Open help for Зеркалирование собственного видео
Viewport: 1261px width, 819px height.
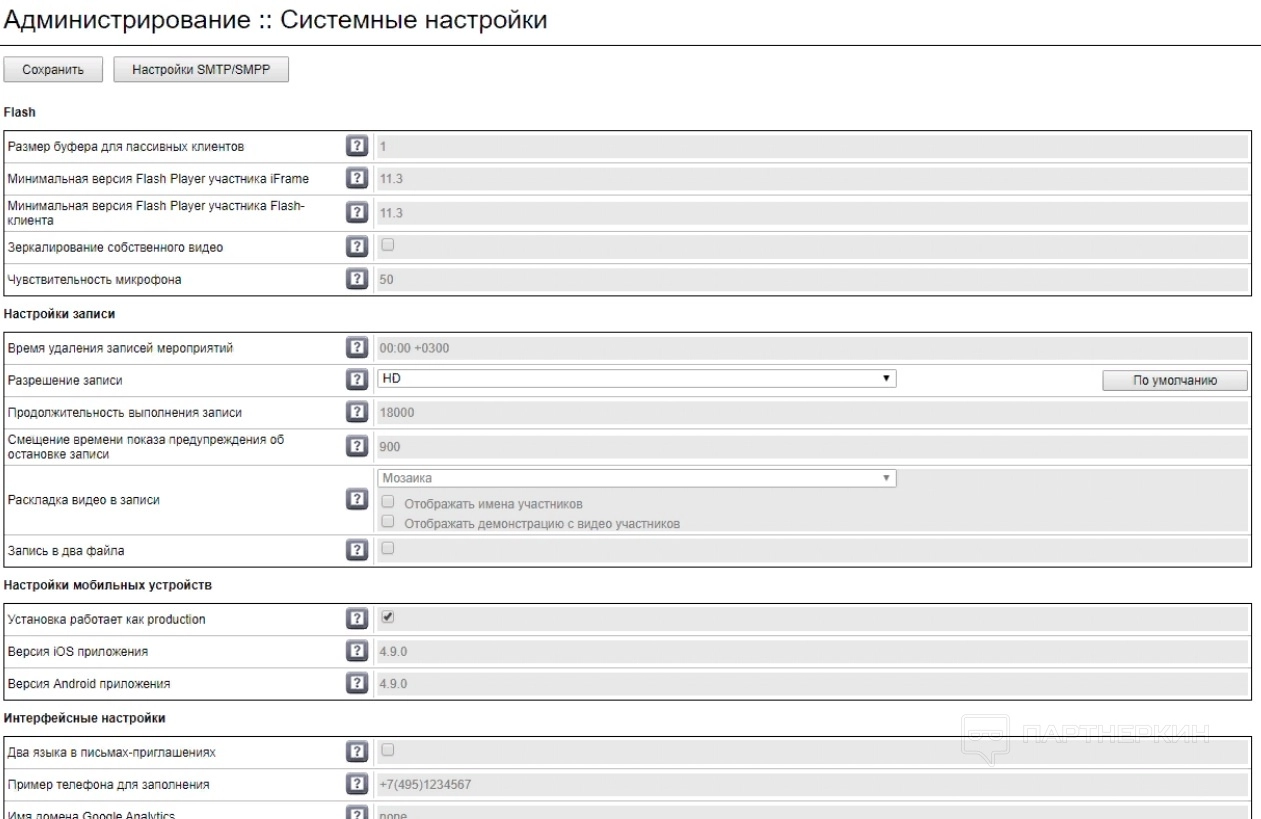[x=354, y=245]
